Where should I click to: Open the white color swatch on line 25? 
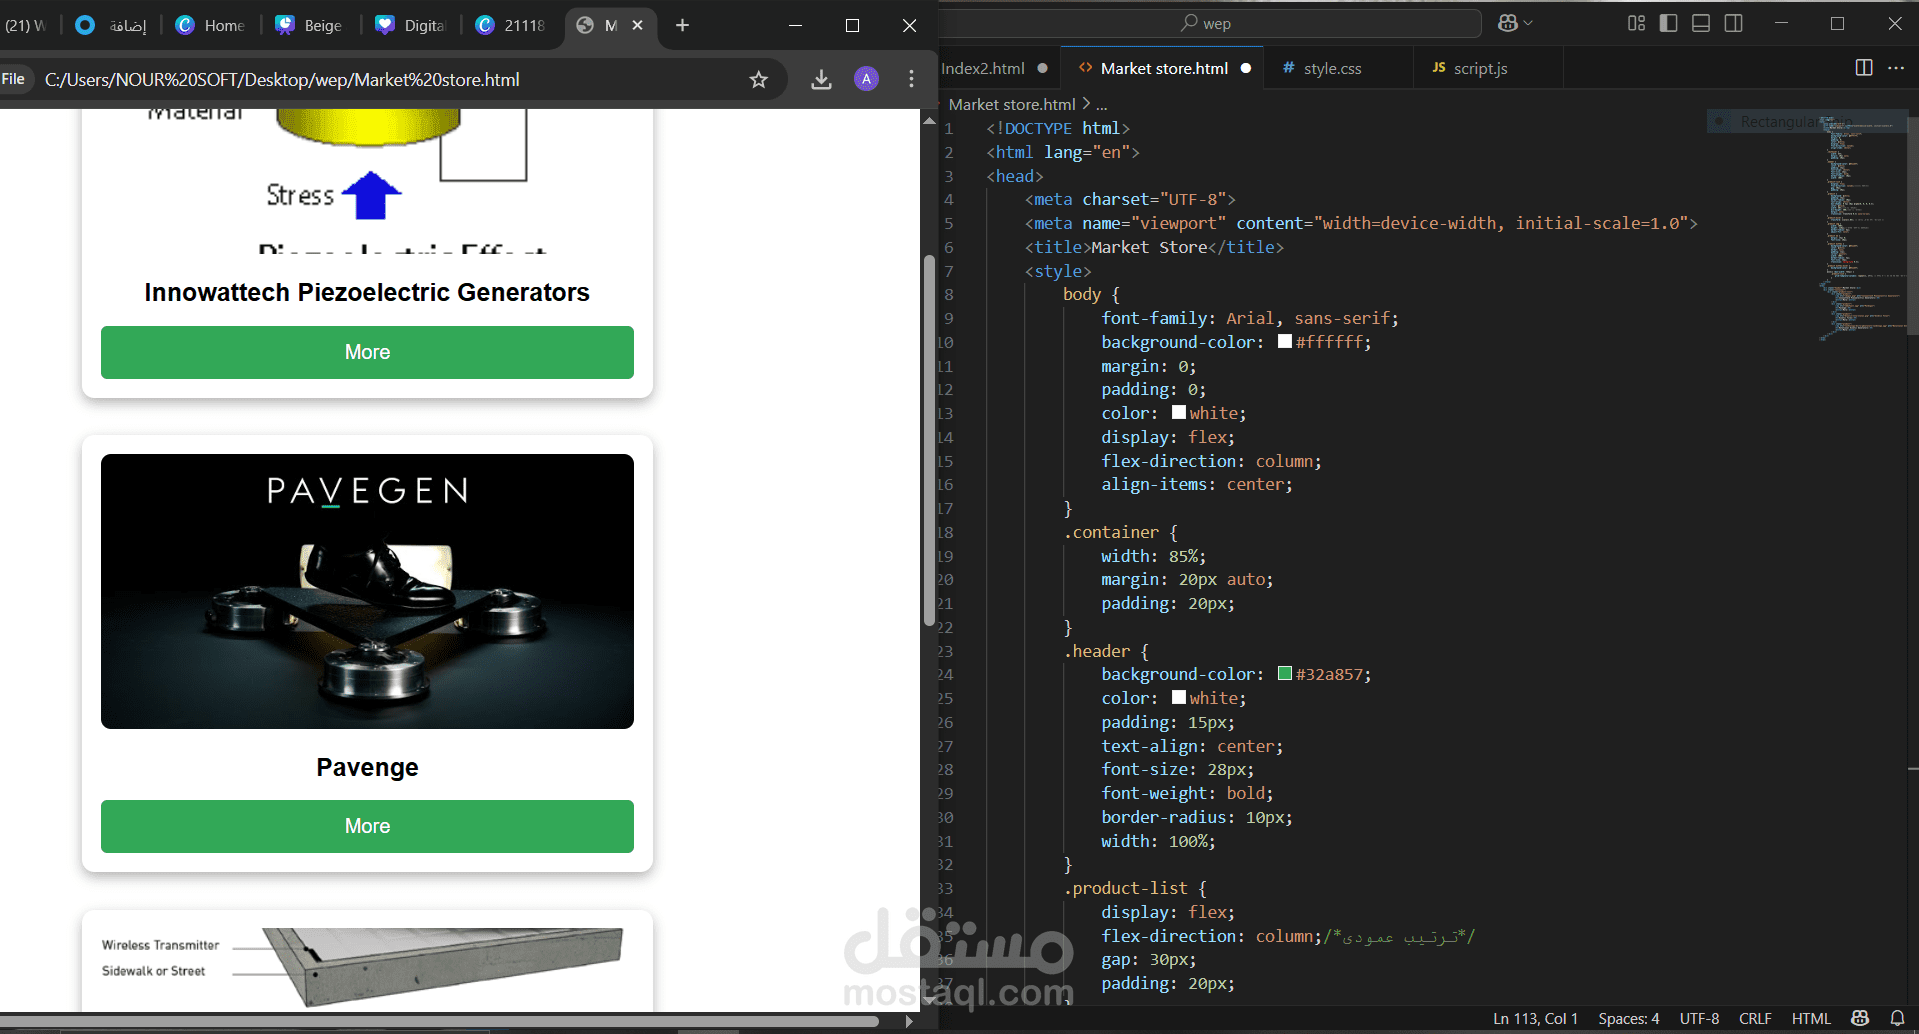(1179, 698)
